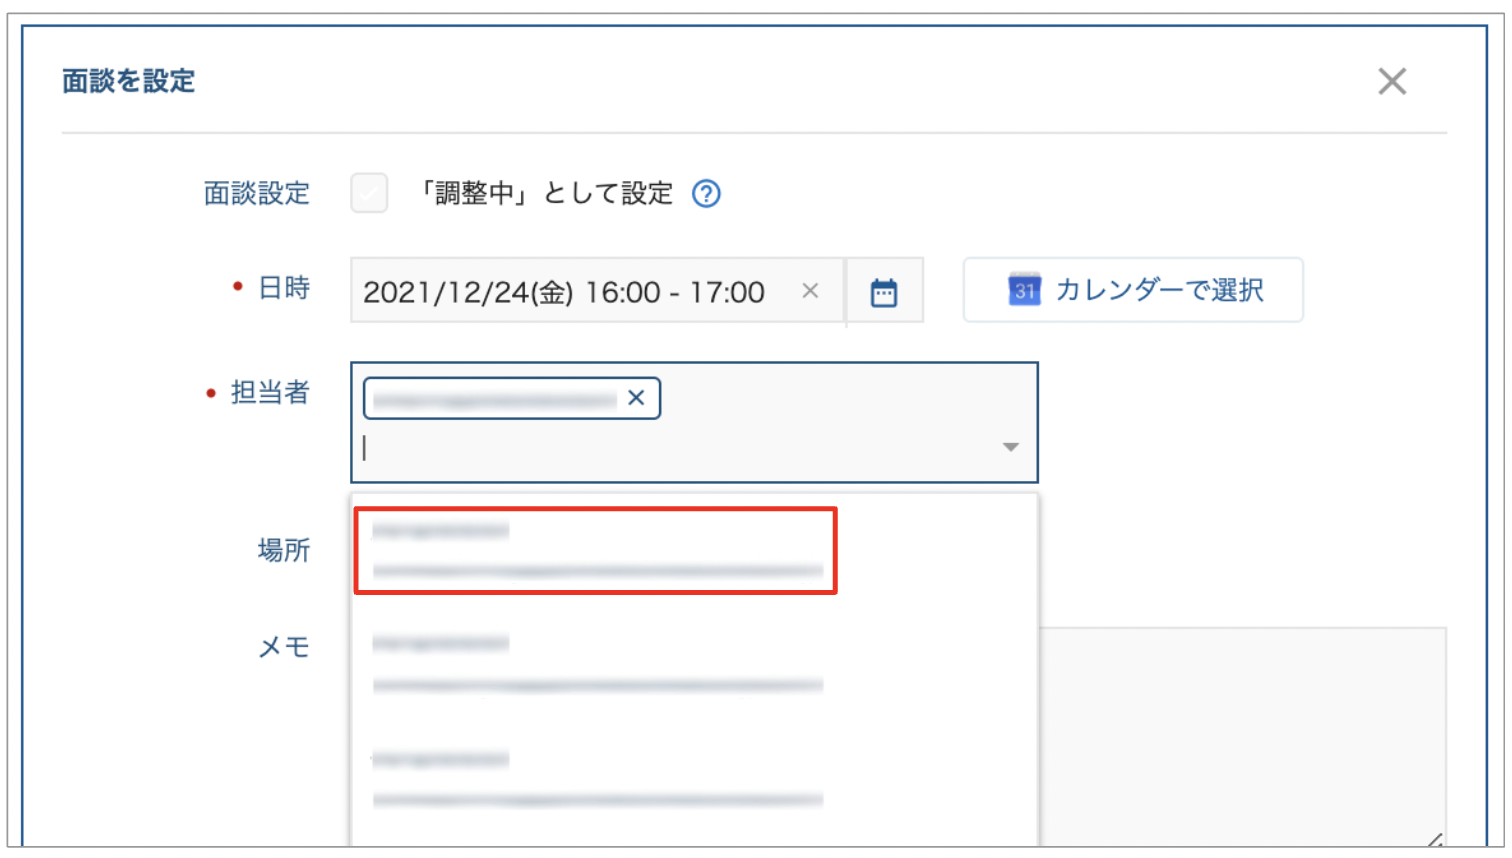Image resolution: width=1512 pixels, height=858 pixels.
Task: Click the カレンダーで選択 button
Action: [x=1133, y=290]
